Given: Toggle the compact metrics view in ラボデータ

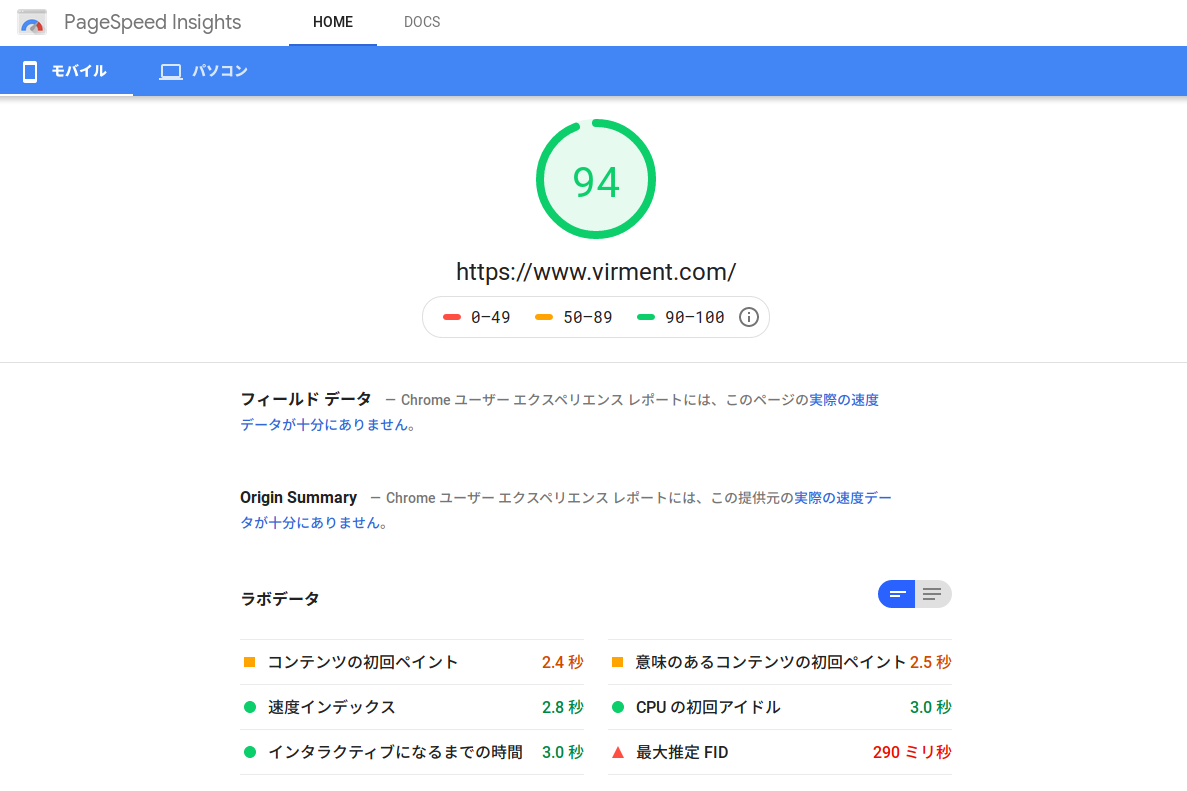Looking at the screenshot, I should pyautogui.click(x=896, y=593).
